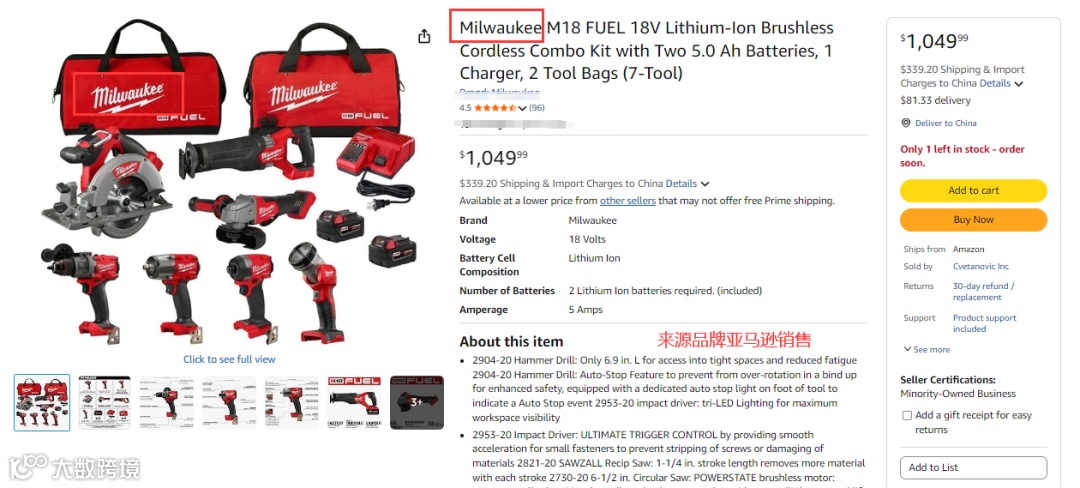Viewport: 1080px width, 488px height.
Task: Expand the See more seller info
Action: coord(926,350)
